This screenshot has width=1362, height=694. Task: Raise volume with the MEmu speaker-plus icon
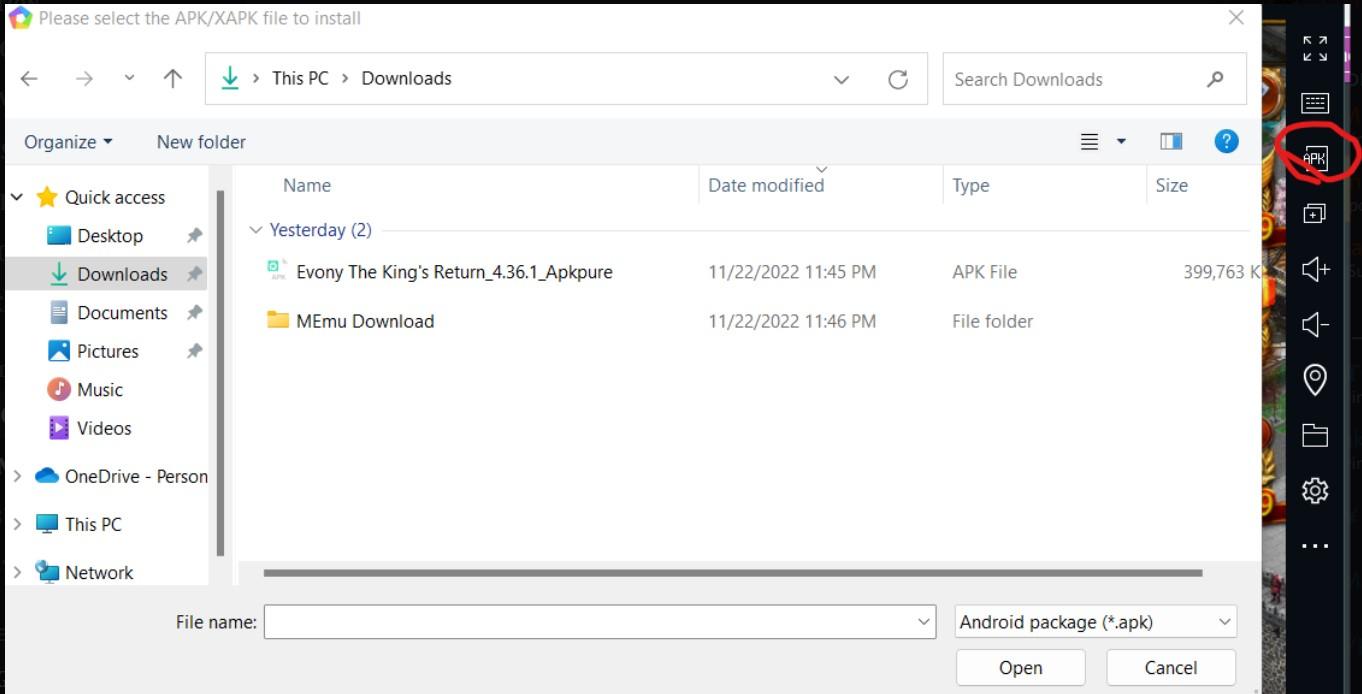pyautogui.click(x=1315, y=268)
